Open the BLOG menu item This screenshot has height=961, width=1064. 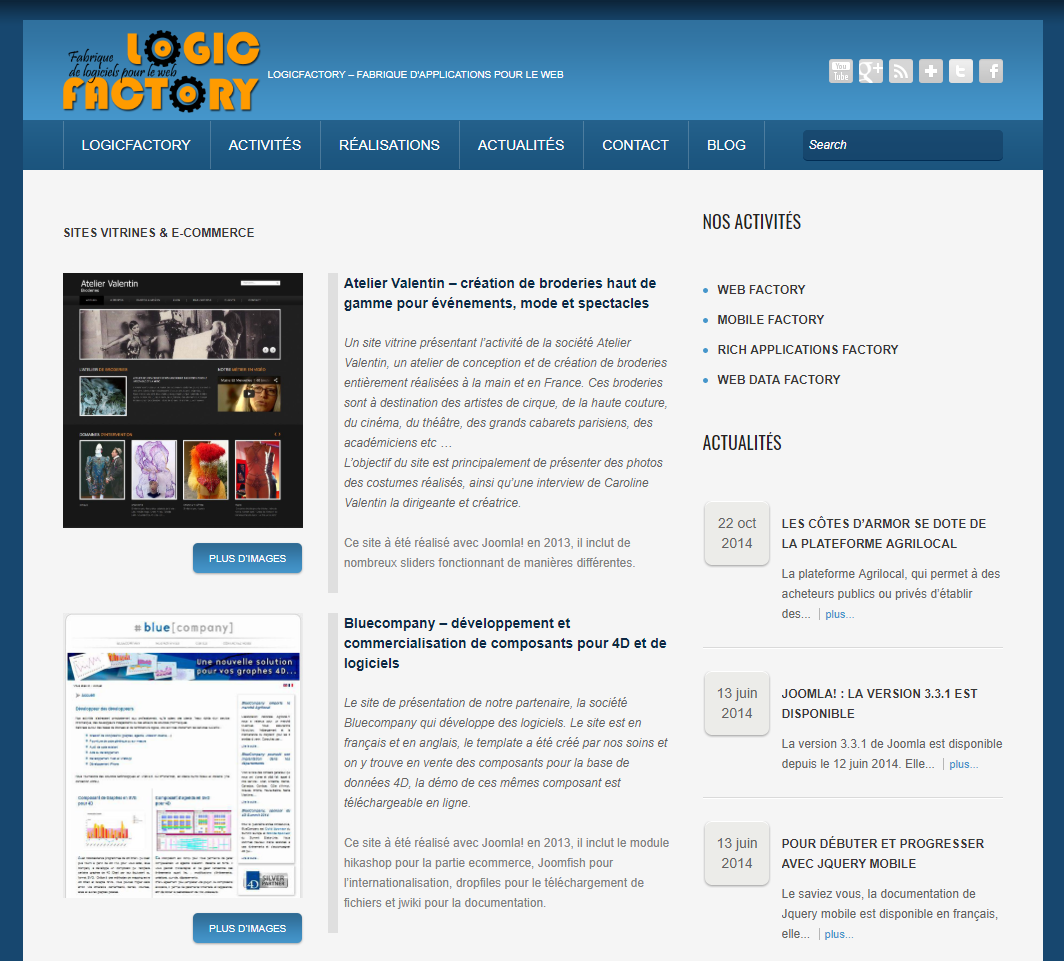pos(726,145)
